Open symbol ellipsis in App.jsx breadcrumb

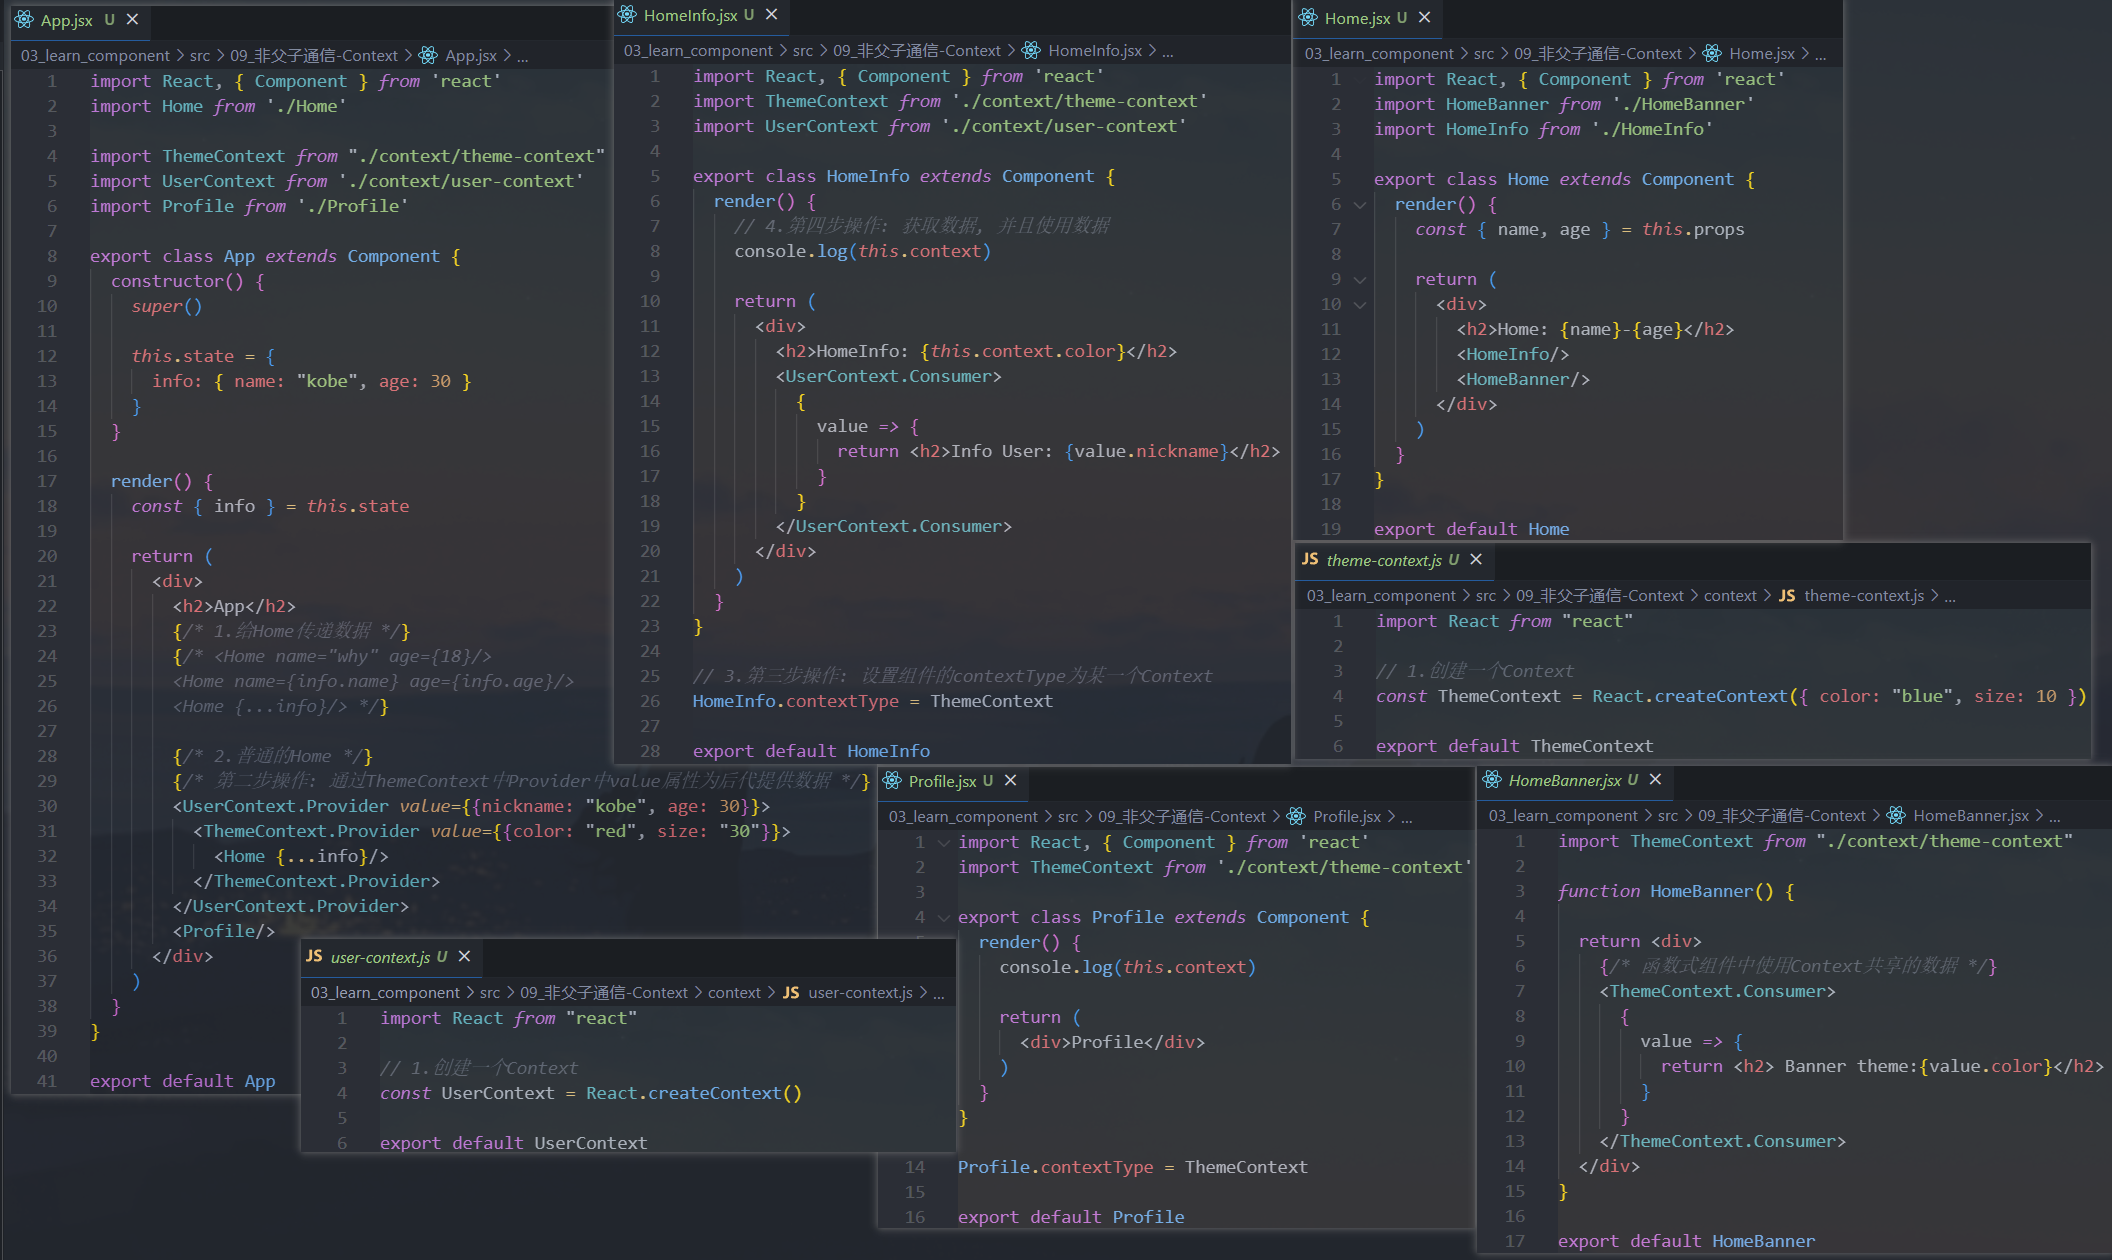click(522, 56)
